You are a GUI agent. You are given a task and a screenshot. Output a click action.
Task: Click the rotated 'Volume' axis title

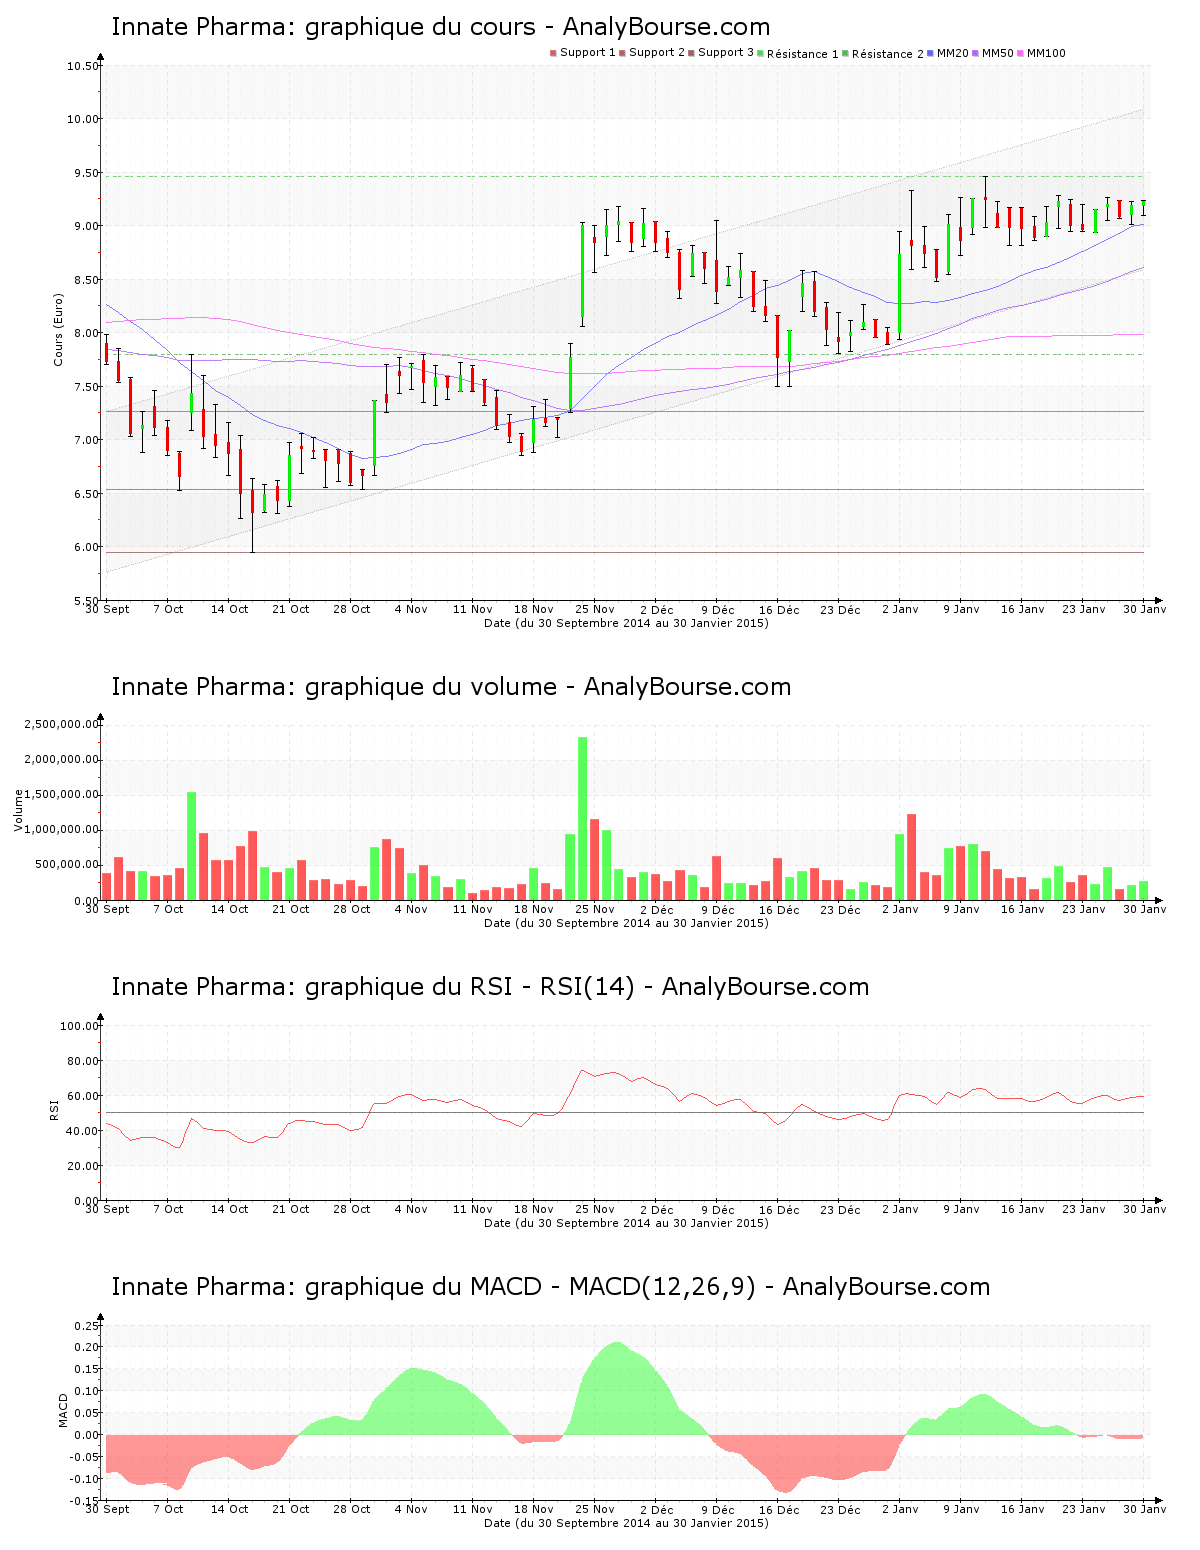pyautogui.click(x=18, y=810)
